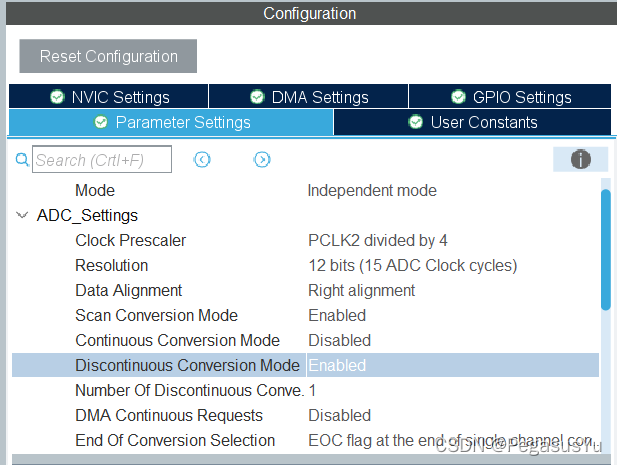
Task: Click the horizontal scrollbar at the bottom
Action: [x=311, y=459]
